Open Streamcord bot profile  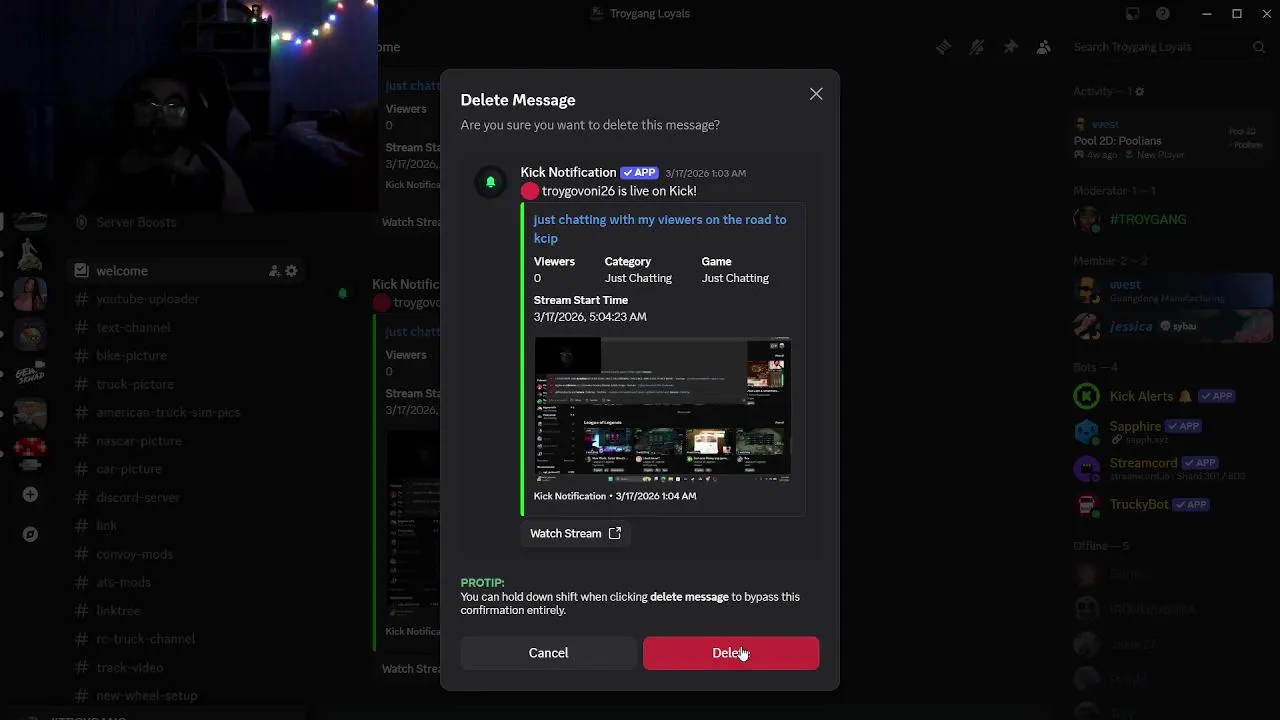[x=1171, y=468]
